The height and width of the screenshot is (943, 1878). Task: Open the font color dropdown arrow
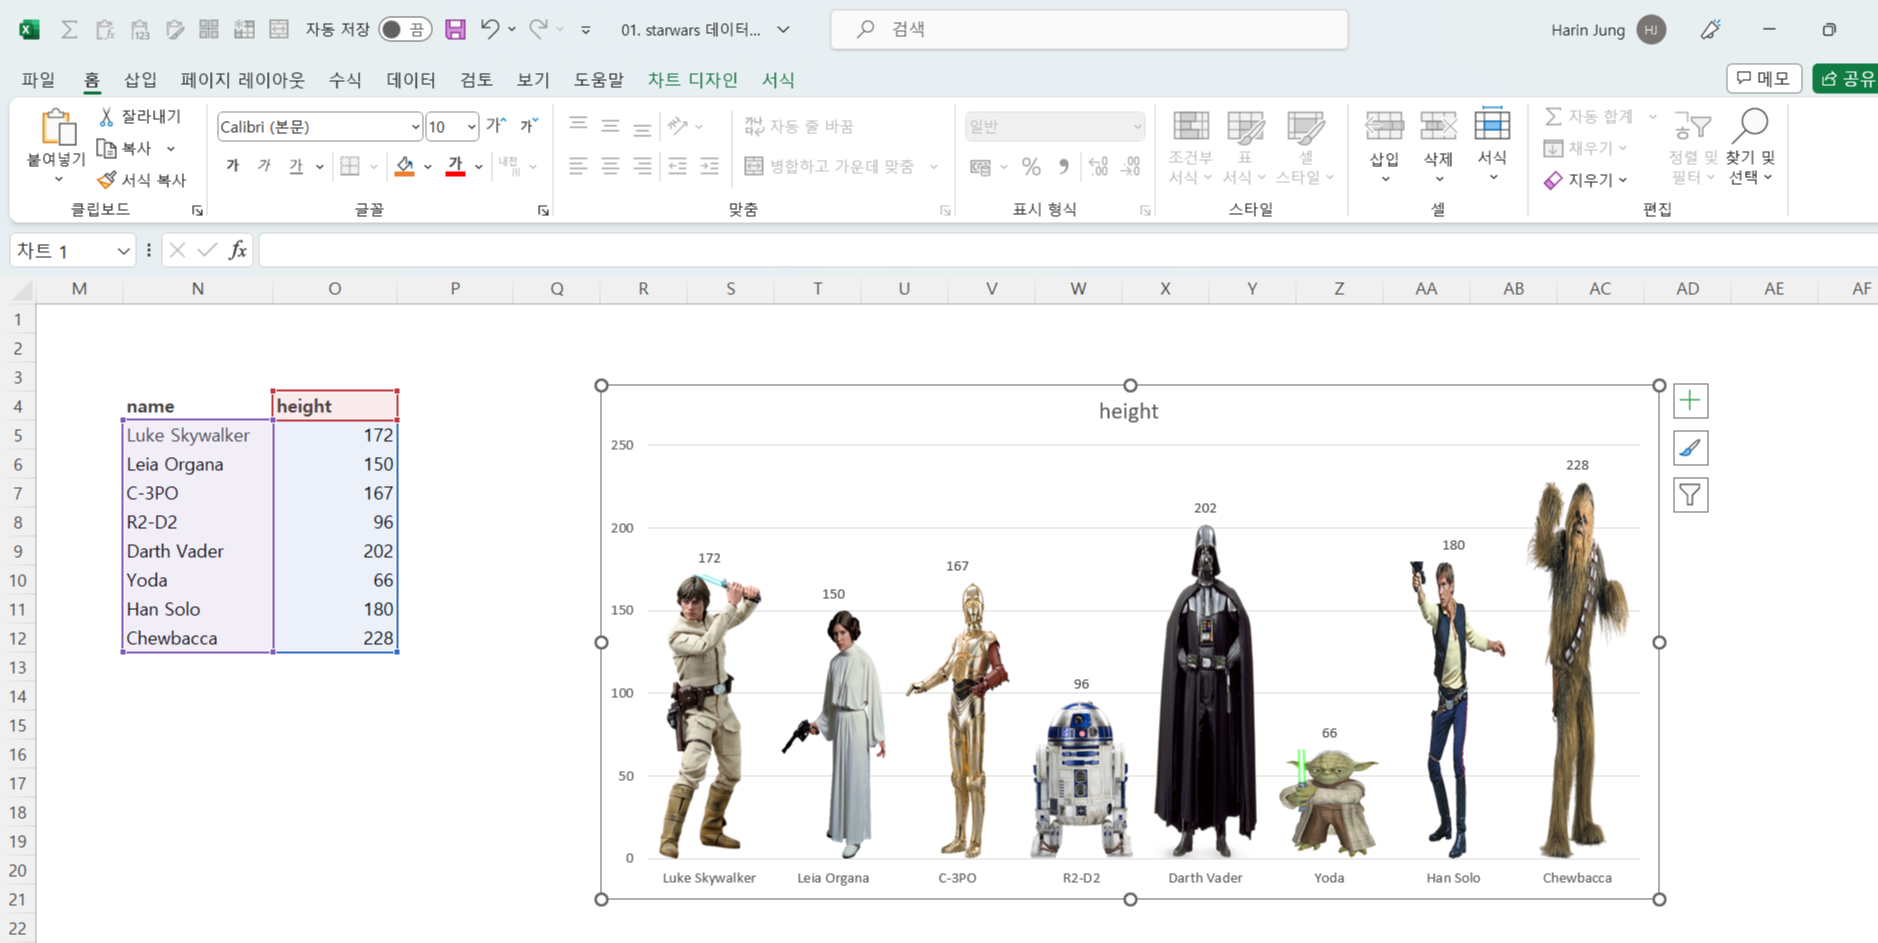pos(479,167)
